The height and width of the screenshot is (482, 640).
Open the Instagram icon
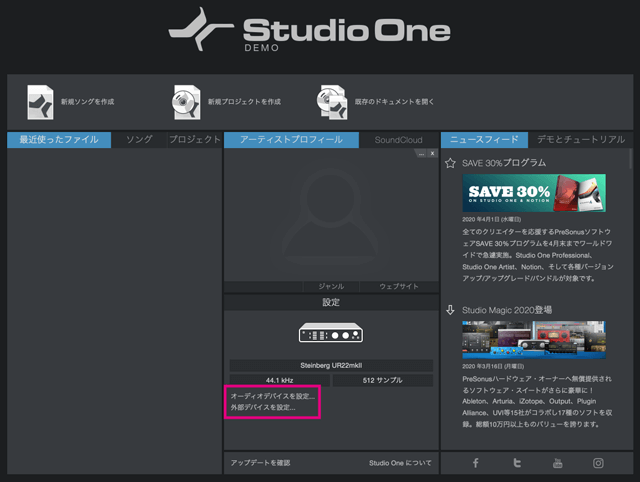point(598,463)
